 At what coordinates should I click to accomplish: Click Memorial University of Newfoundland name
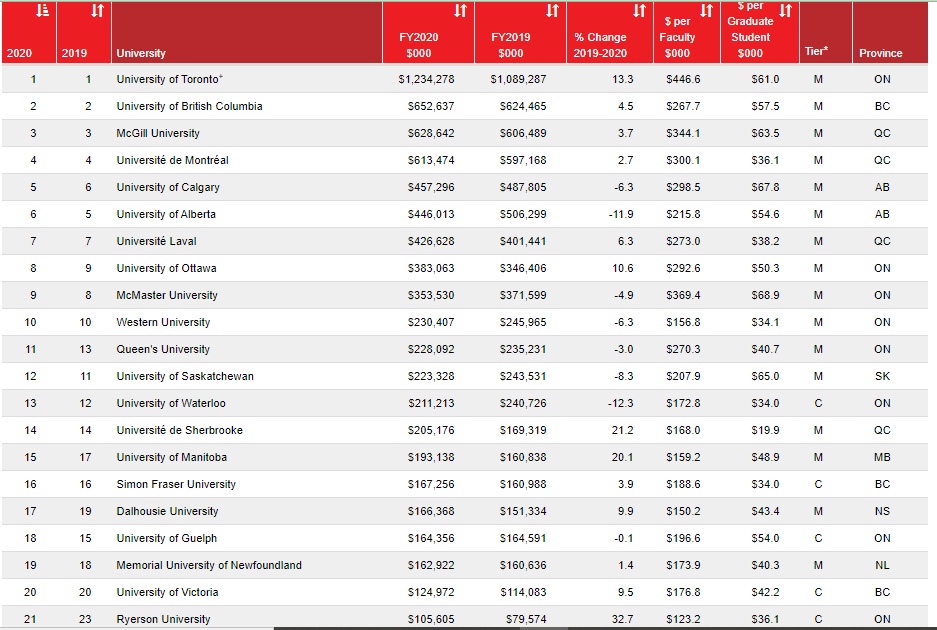tap(209, 565)
